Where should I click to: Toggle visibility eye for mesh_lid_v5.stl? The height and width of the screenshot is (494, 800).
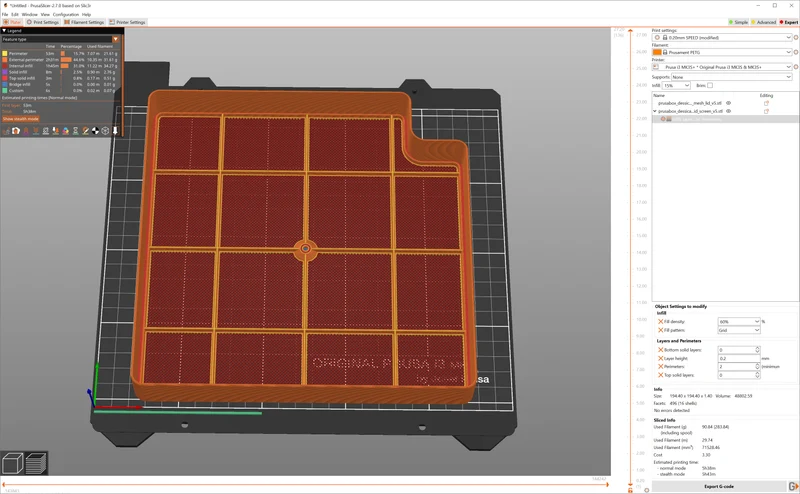tap(729, 103)
